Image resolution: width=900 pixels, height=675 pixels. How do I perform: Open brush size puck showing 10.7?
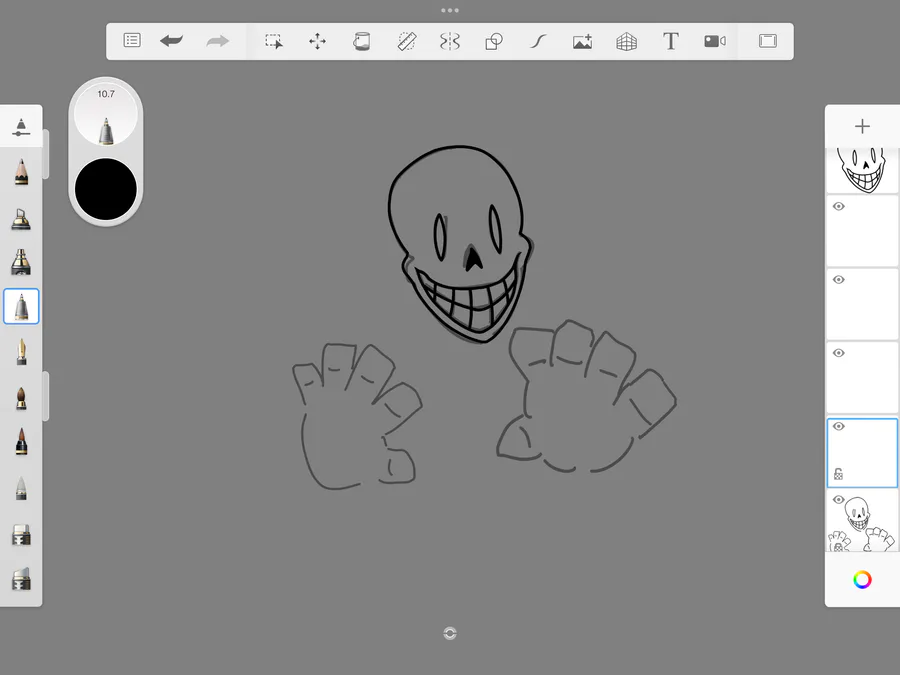106,115
